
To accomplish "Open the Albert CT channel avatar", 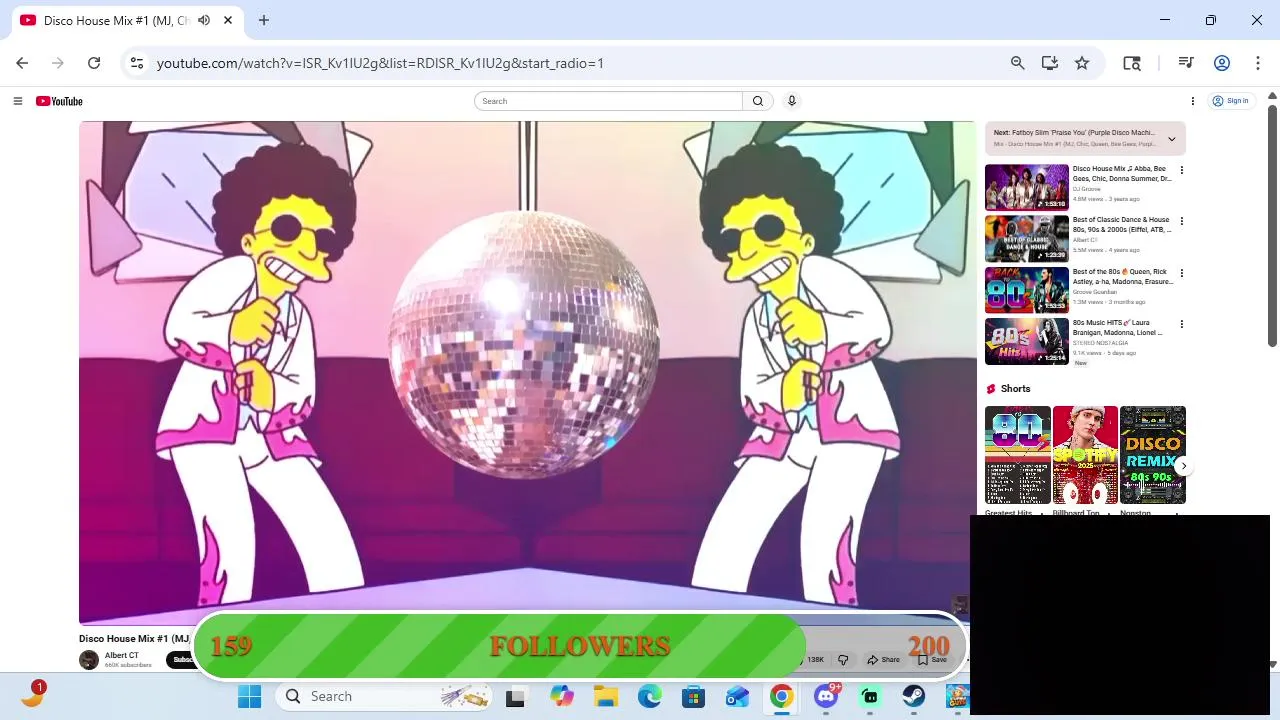I will [x=89, y=660].
